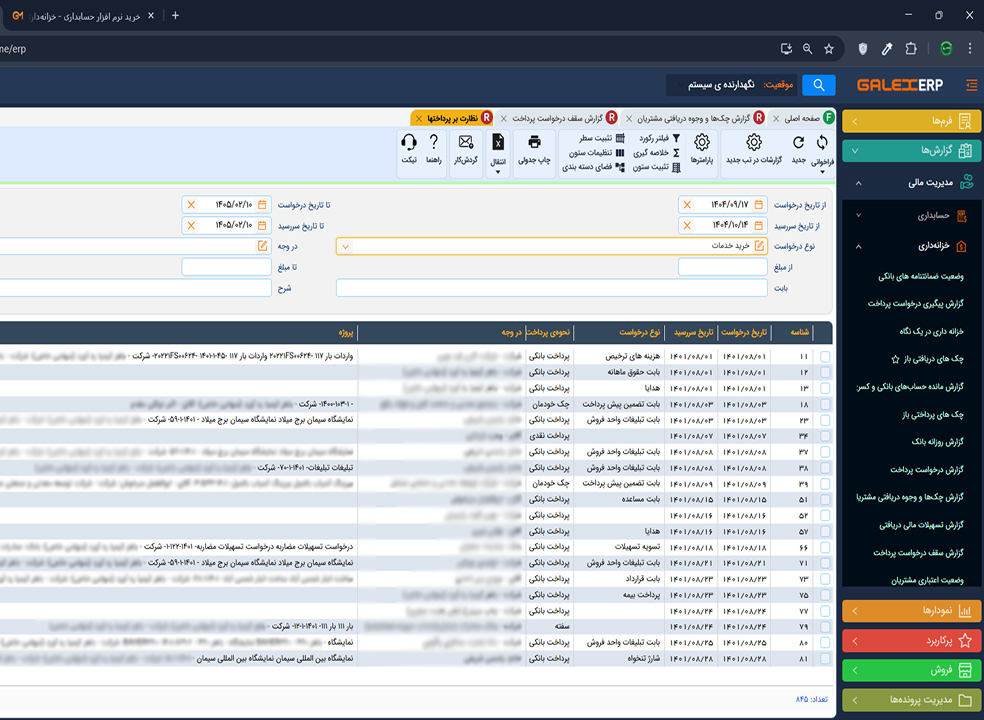Viewport: 984px width, 720px height.
Task: Open the فروش sidebar section
Action: 911,670
